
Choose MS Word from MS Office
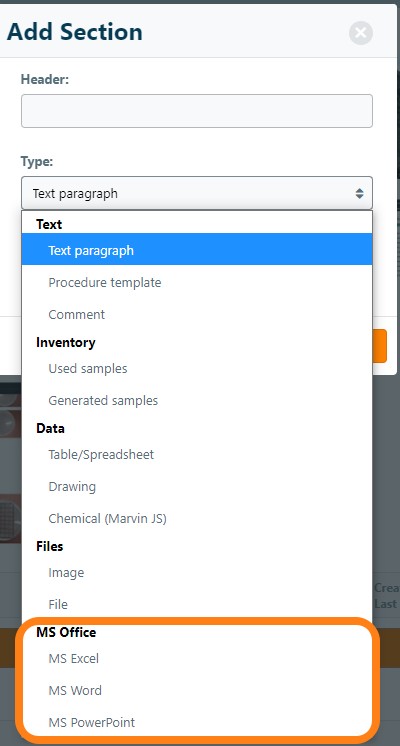coord(197,690)
